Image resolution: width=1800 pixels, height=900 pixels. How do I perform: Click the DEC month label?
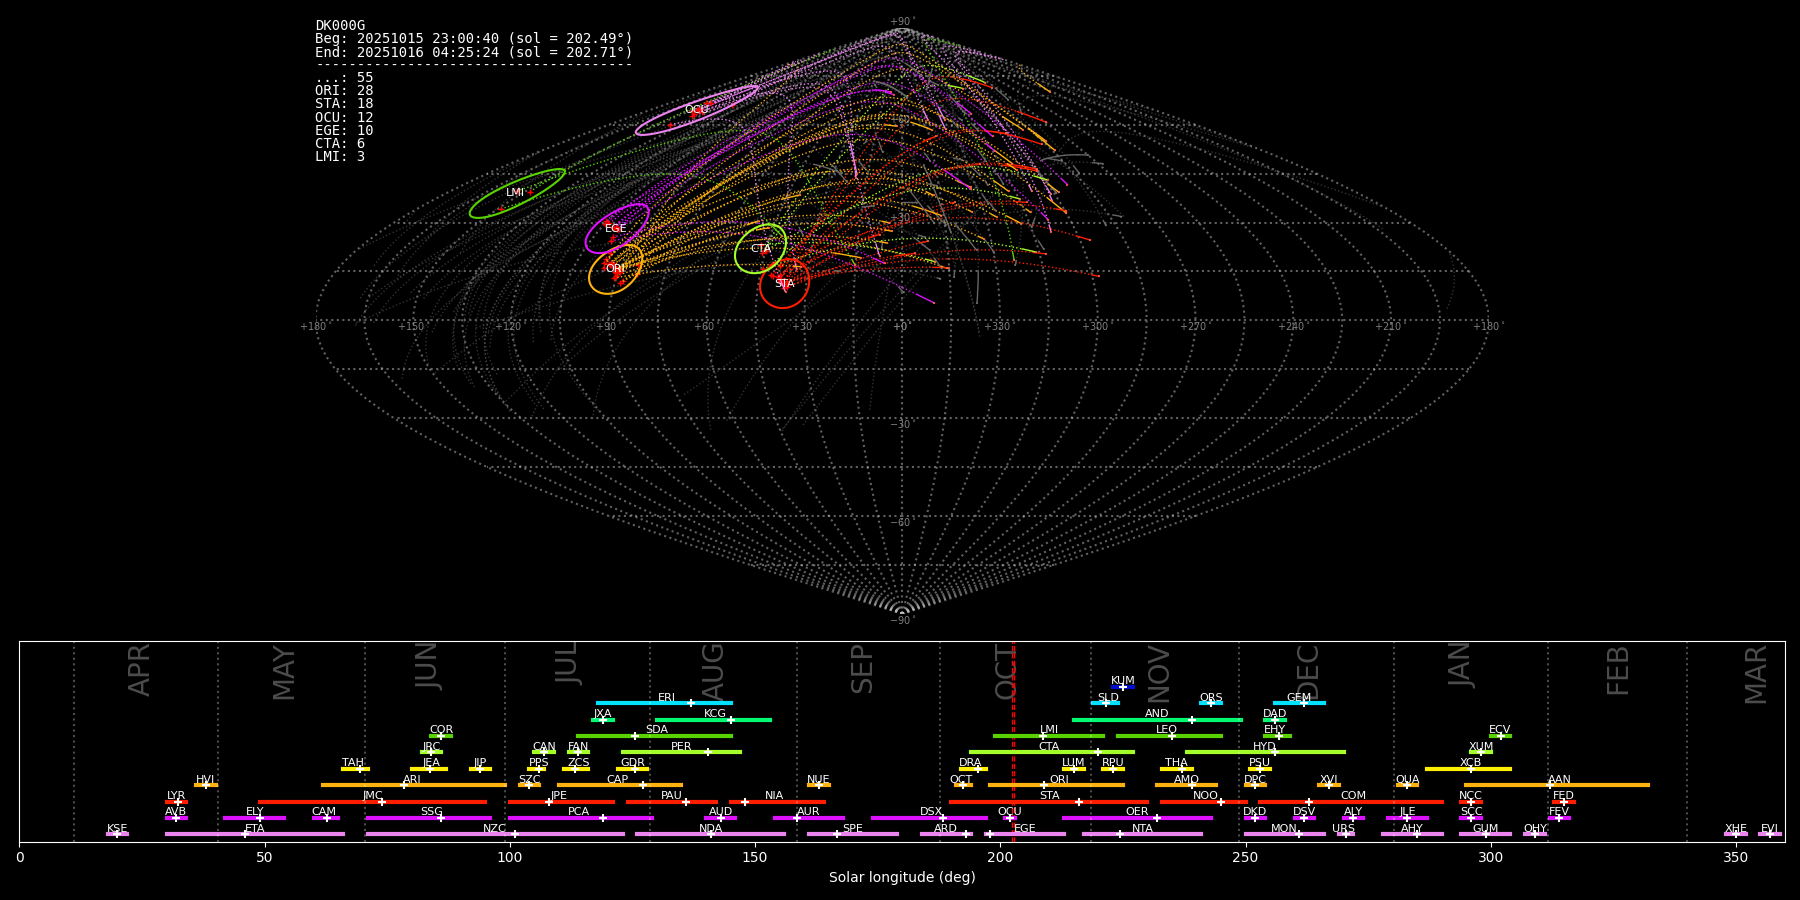click(1308, 672)
